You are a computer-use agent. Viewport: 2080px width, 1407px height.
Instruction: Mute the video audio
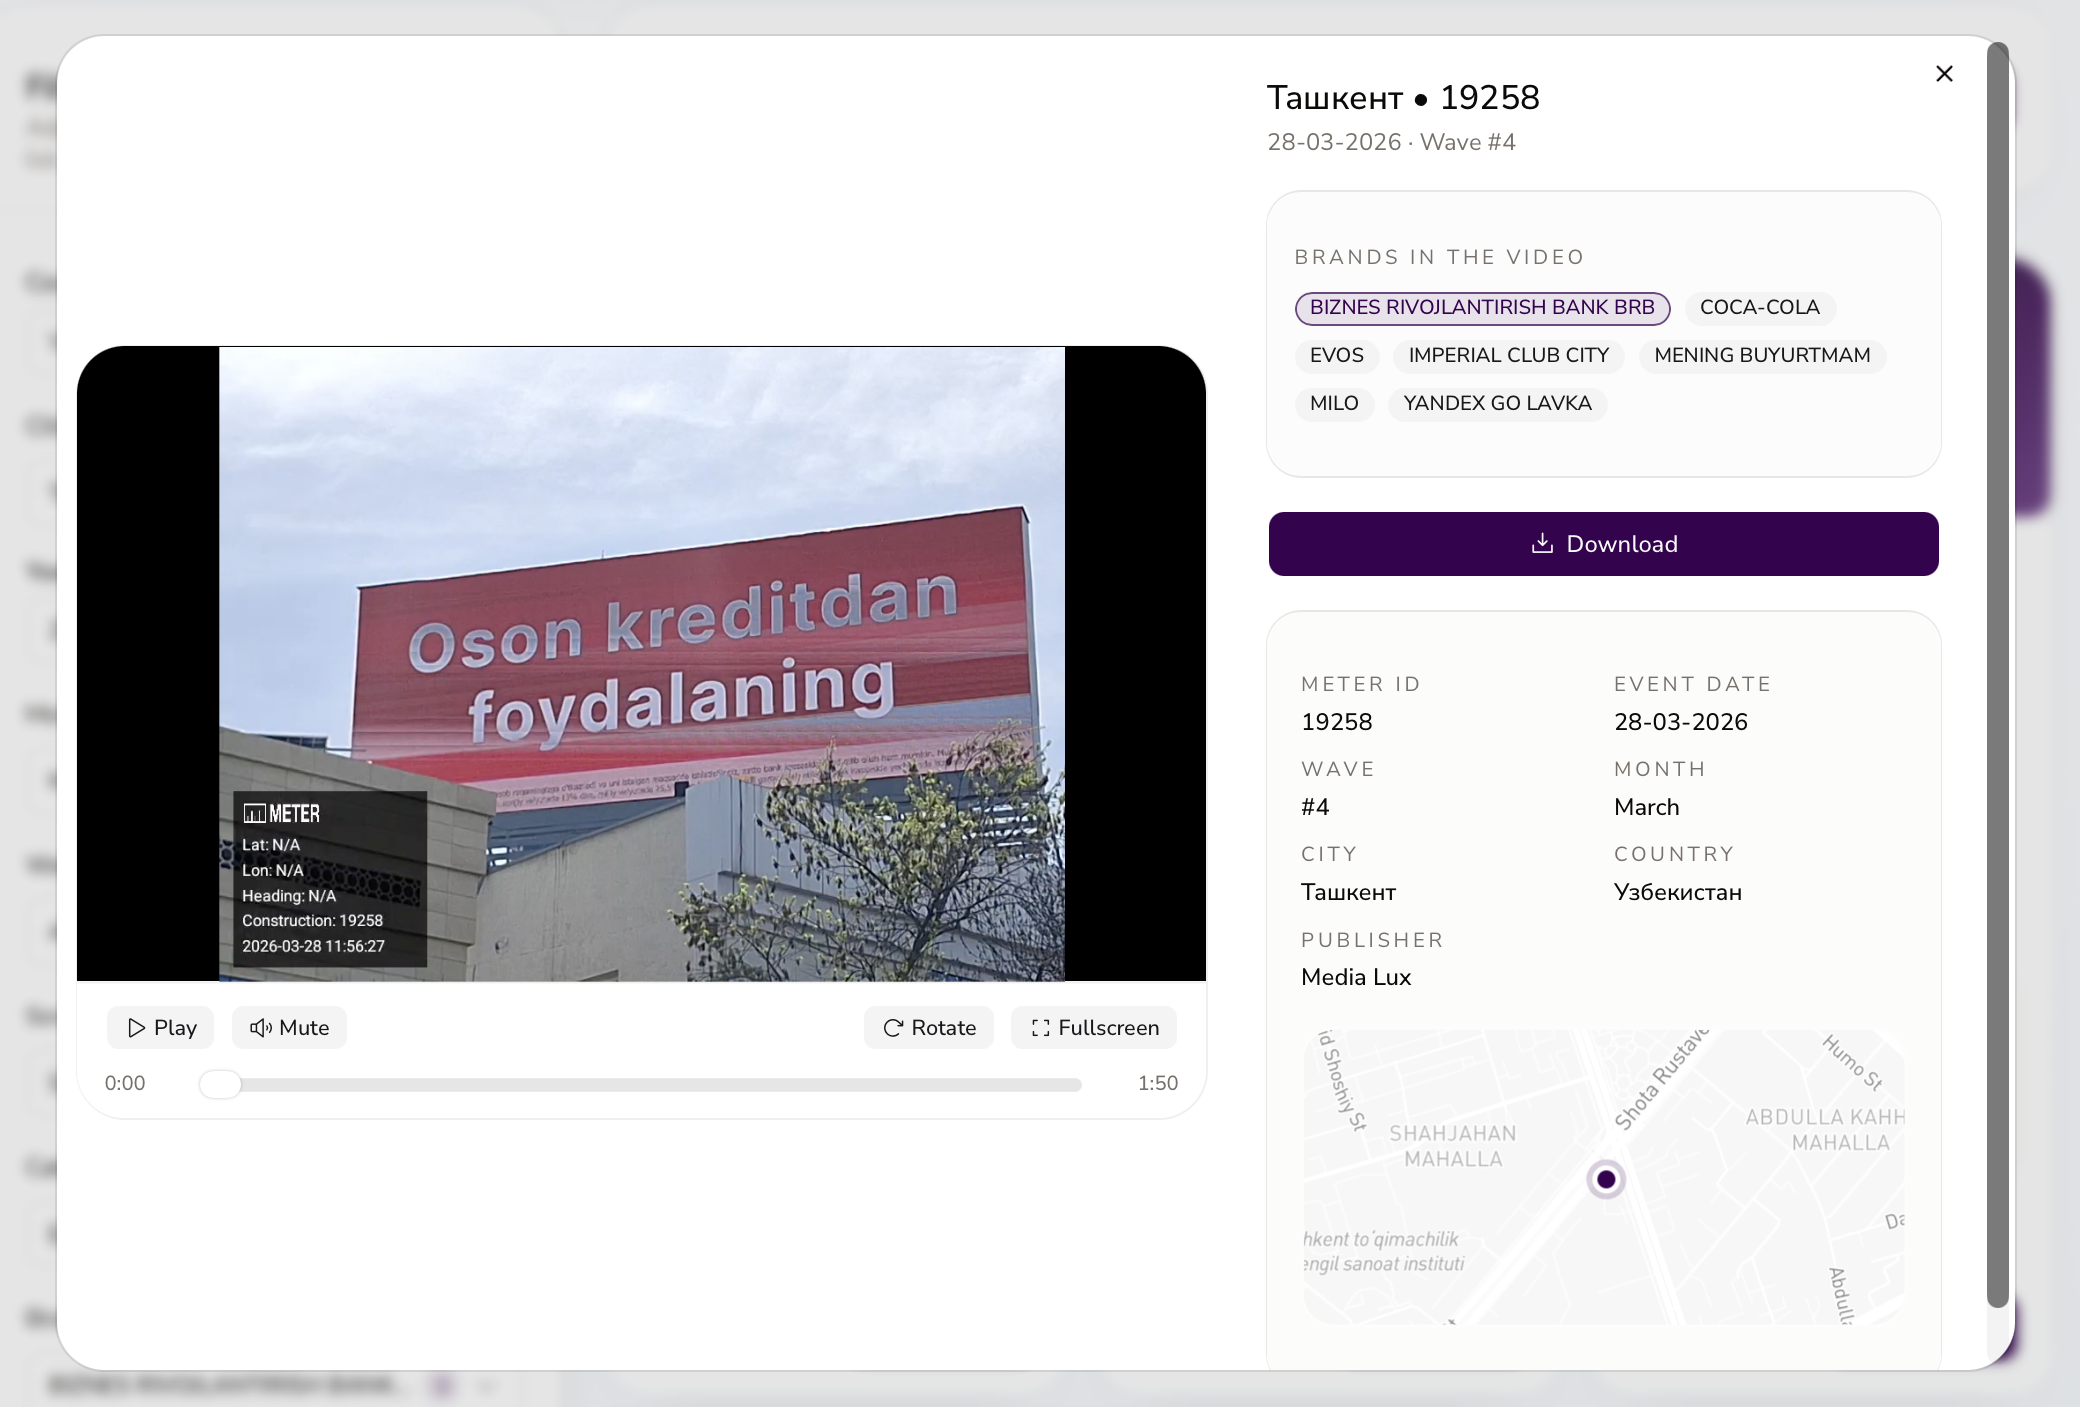pyautogui.click(x=290, y=1028)
